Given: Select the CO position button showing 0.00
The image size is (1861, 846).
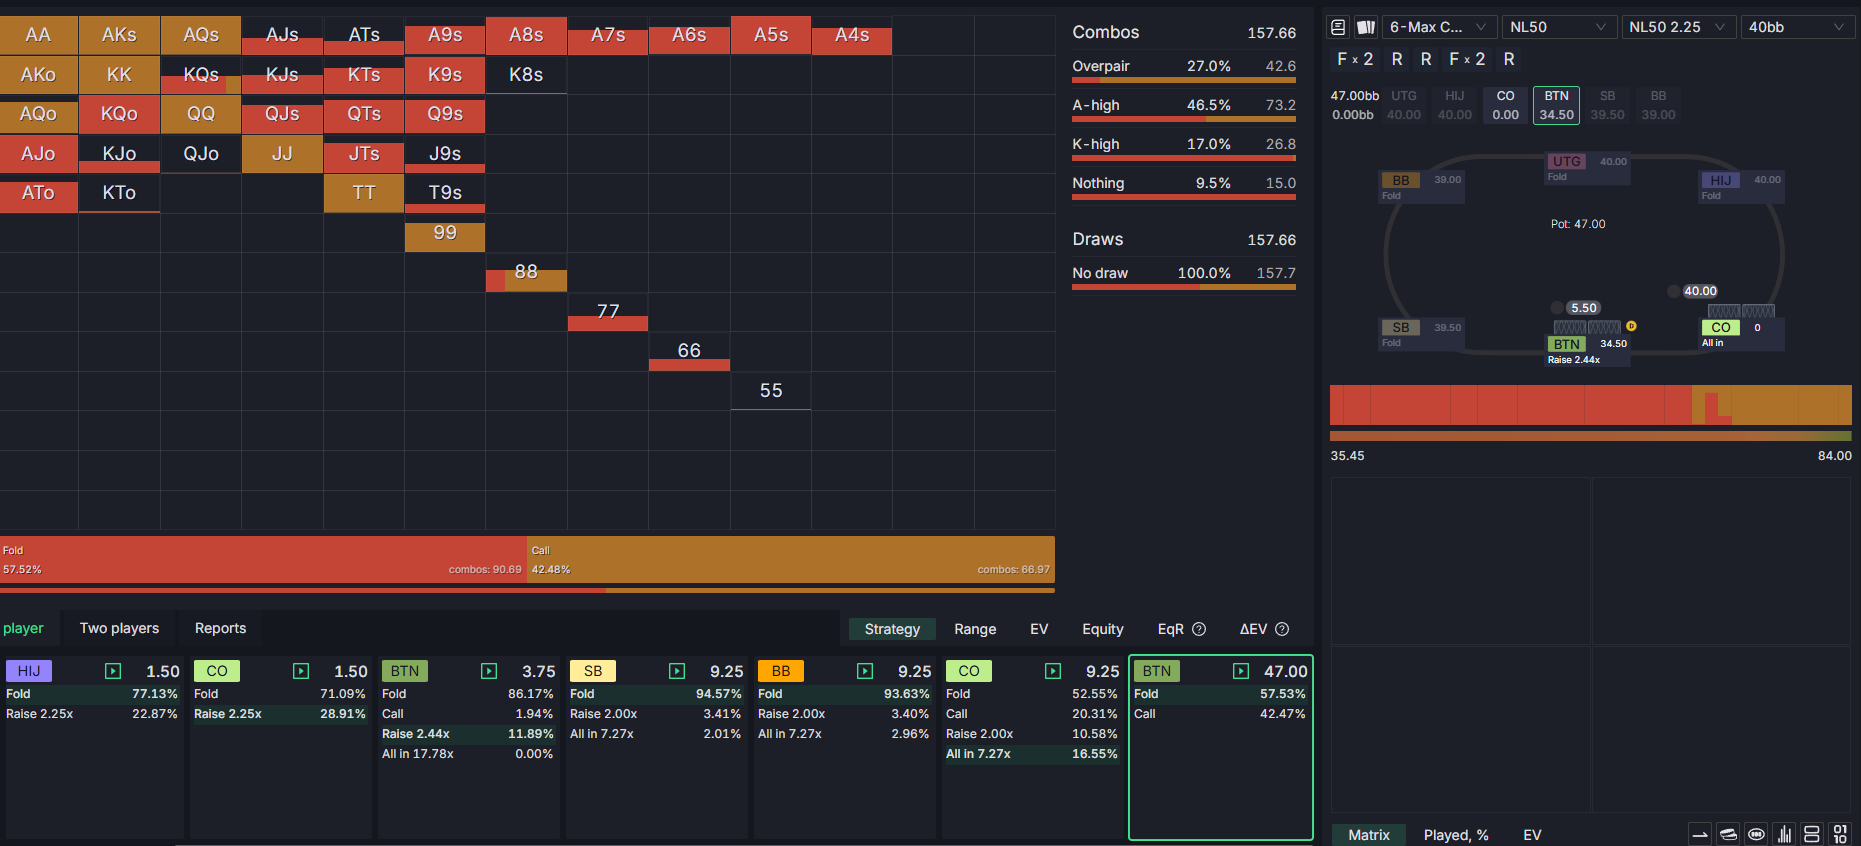Looking at the screenshot, I should [1505, 105].
